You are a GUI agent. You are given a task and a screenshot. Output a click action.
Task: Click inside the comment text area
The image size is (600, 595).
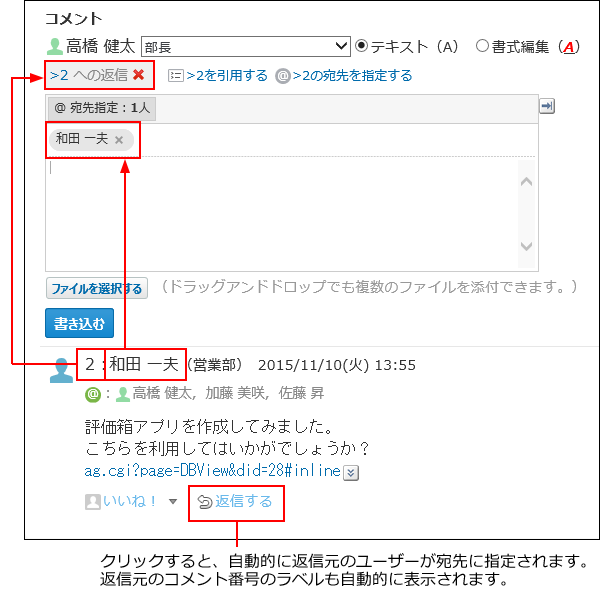pyautogui.click(x=282, y=214)
